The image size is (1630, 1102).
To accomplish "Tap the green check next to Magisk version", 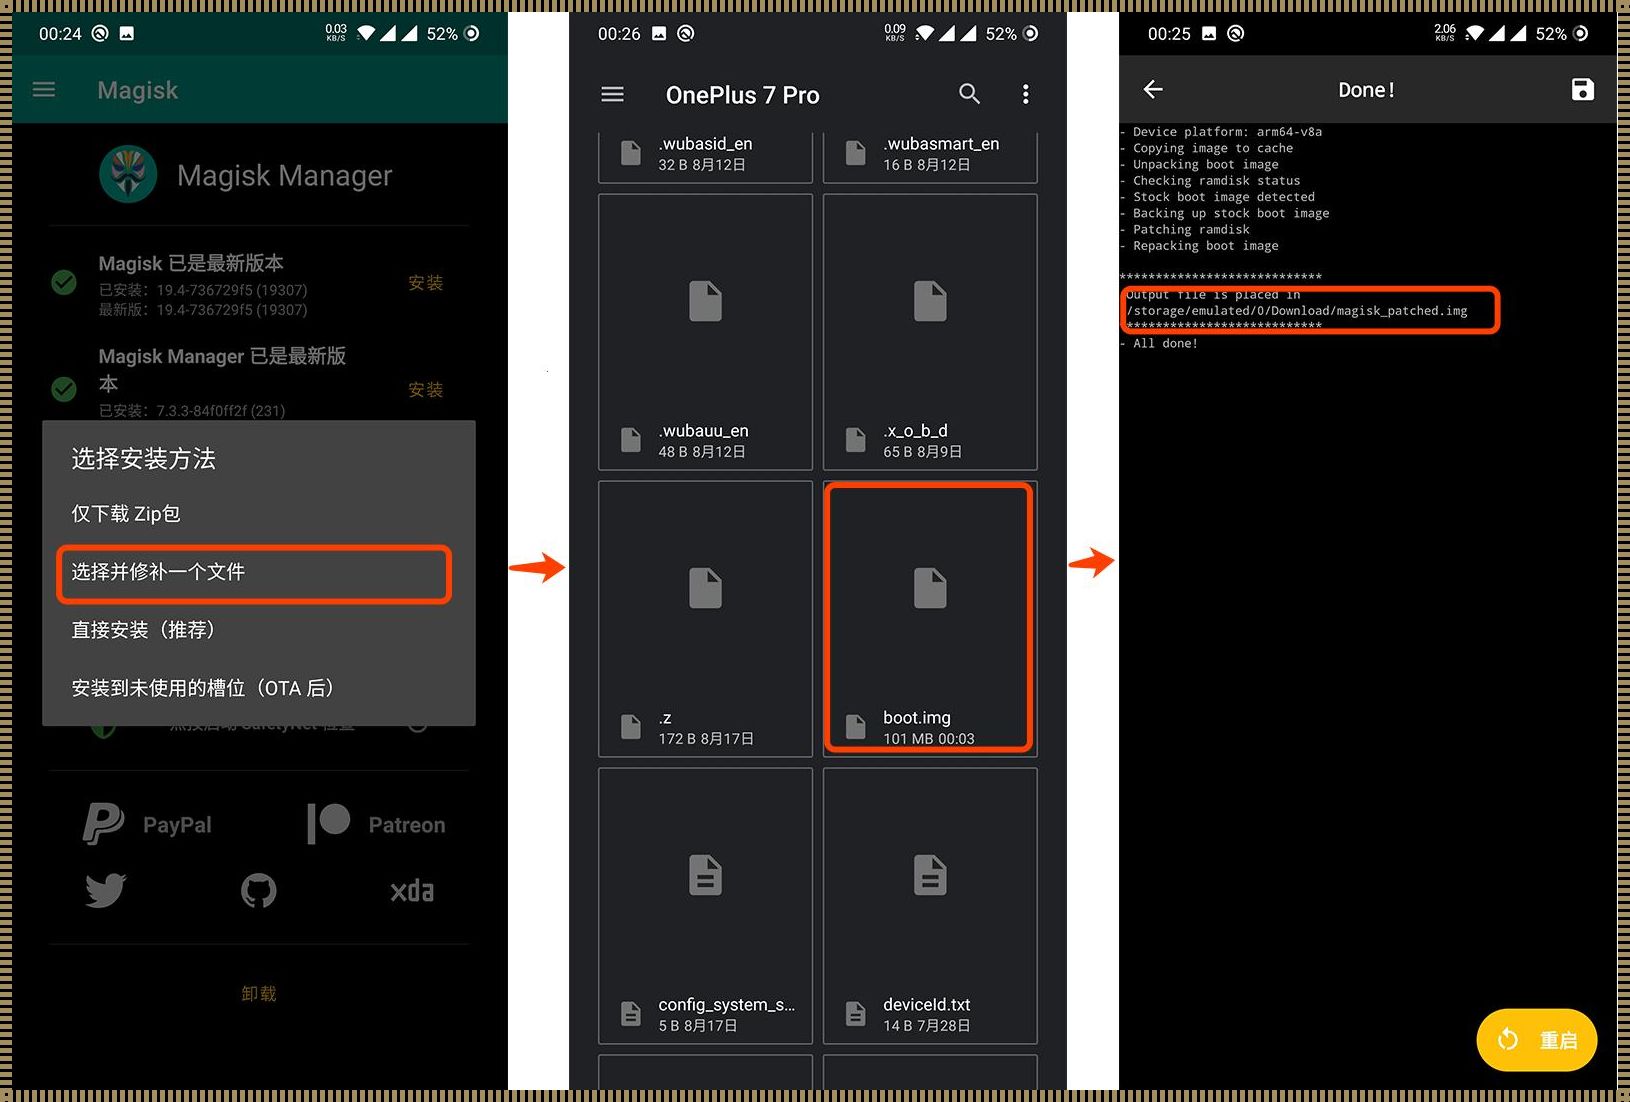I will pos(64,282).
